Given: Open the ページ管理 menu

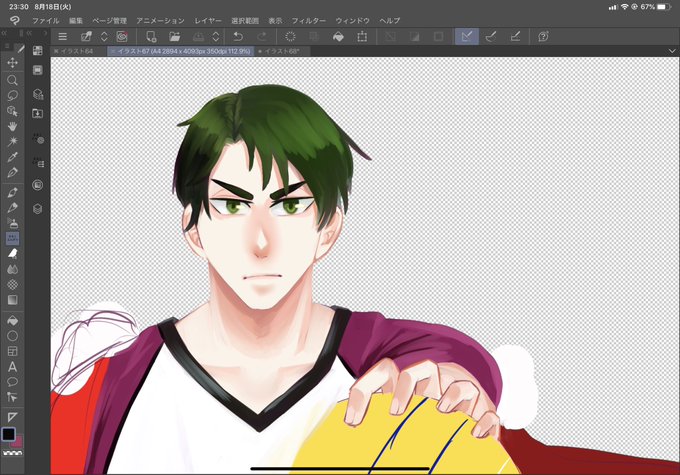Looking at the screenshot, I should pos(109,20).
